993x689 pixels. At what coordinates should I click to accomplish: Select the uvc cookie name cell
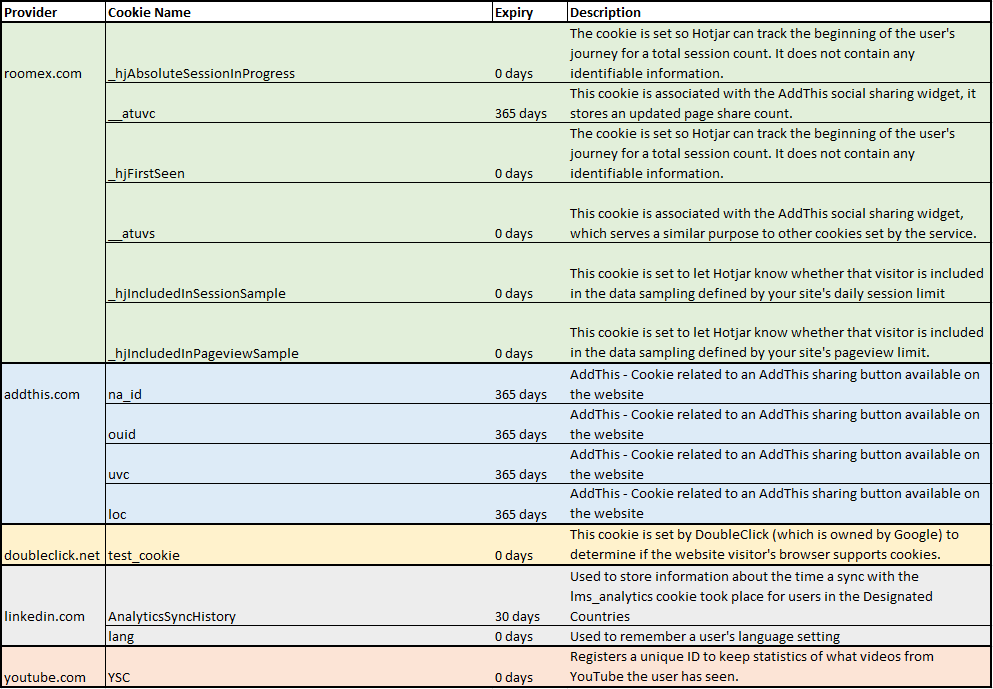(x=299, y=464)
